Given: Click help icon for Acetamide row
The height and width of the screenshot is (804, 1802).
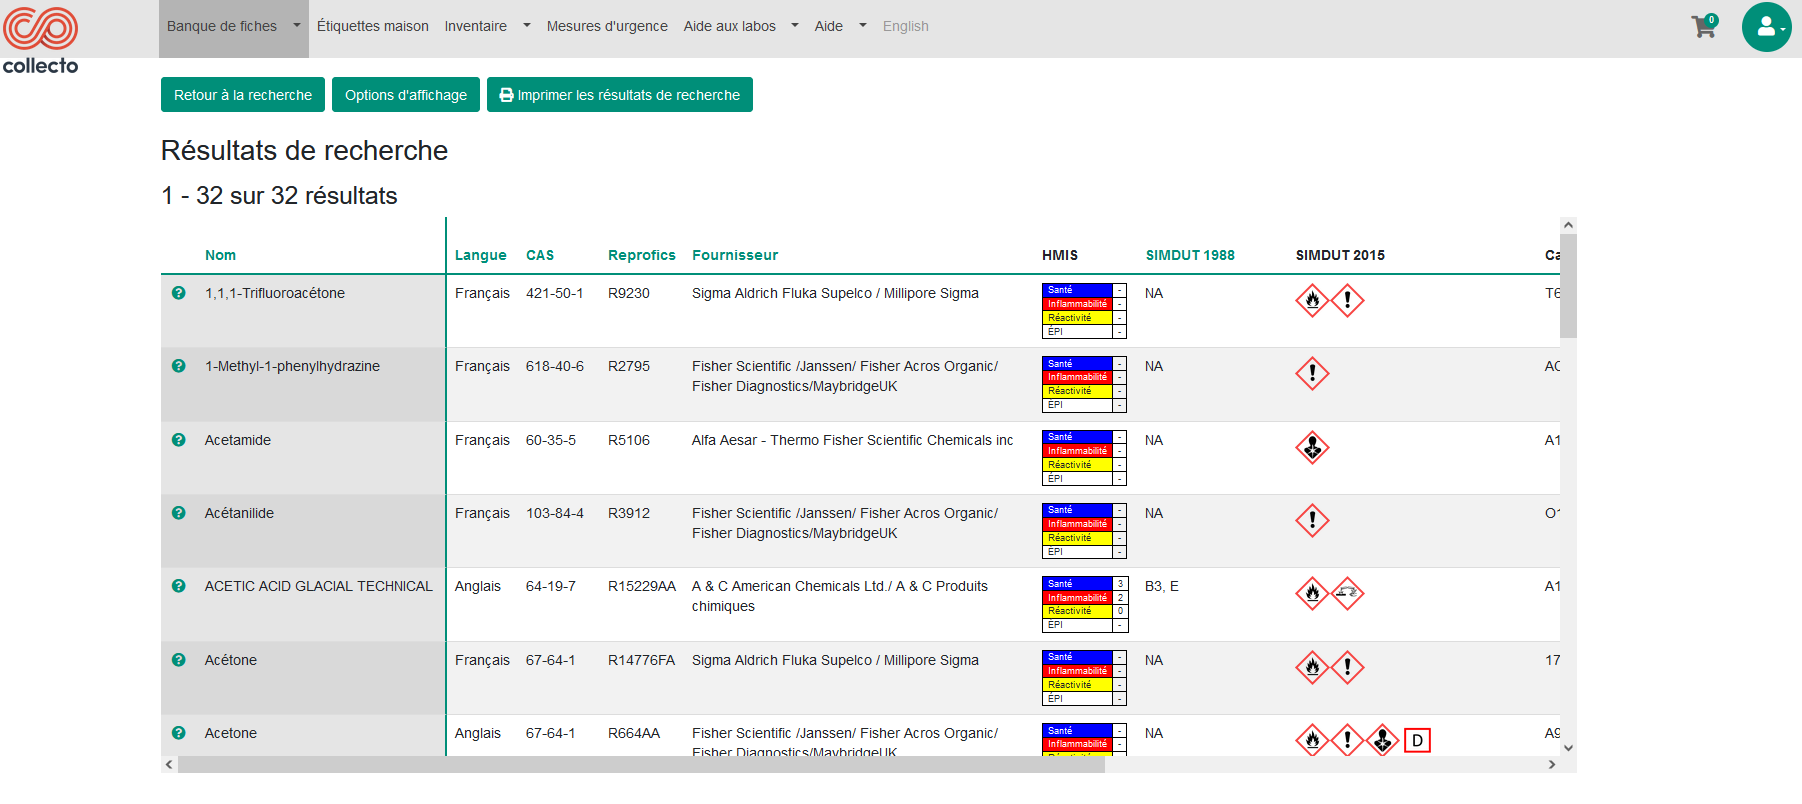Looking at the screenshot, I should pos(179,440).
